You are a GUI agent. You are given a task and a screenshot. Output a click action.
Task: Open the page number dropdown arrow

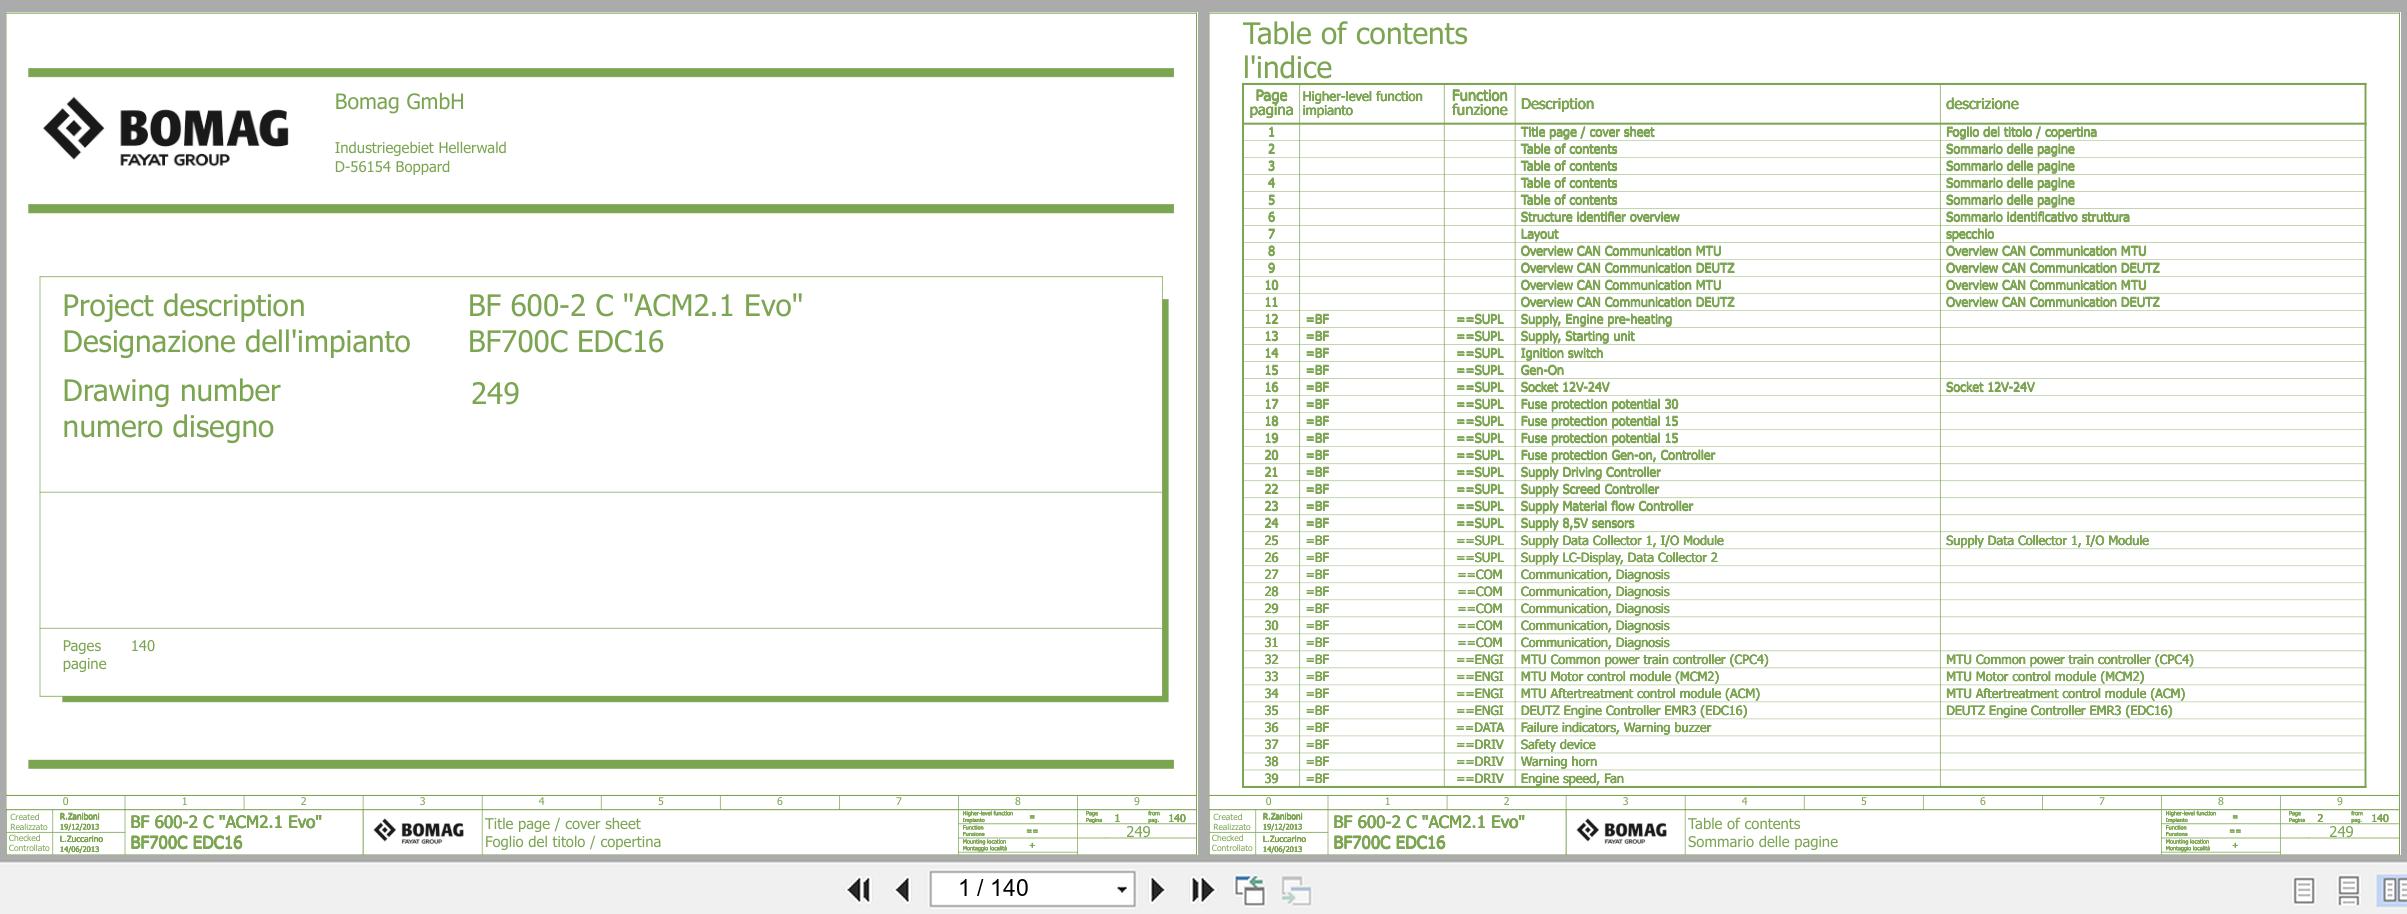click(1121, 889)
